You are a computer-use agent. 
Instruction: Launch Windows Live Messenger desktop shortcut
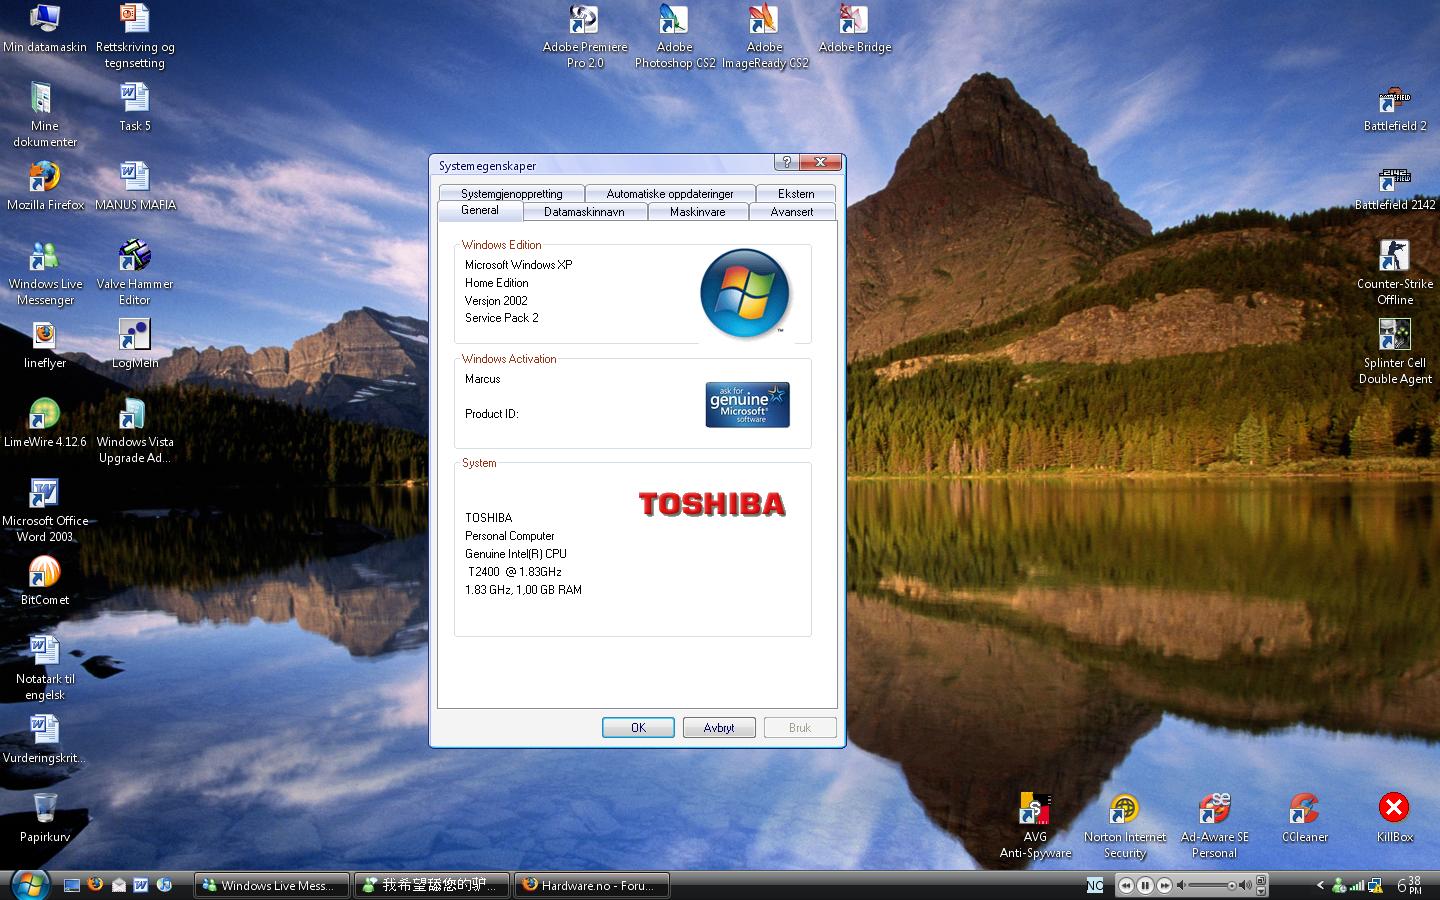(44, 273)
